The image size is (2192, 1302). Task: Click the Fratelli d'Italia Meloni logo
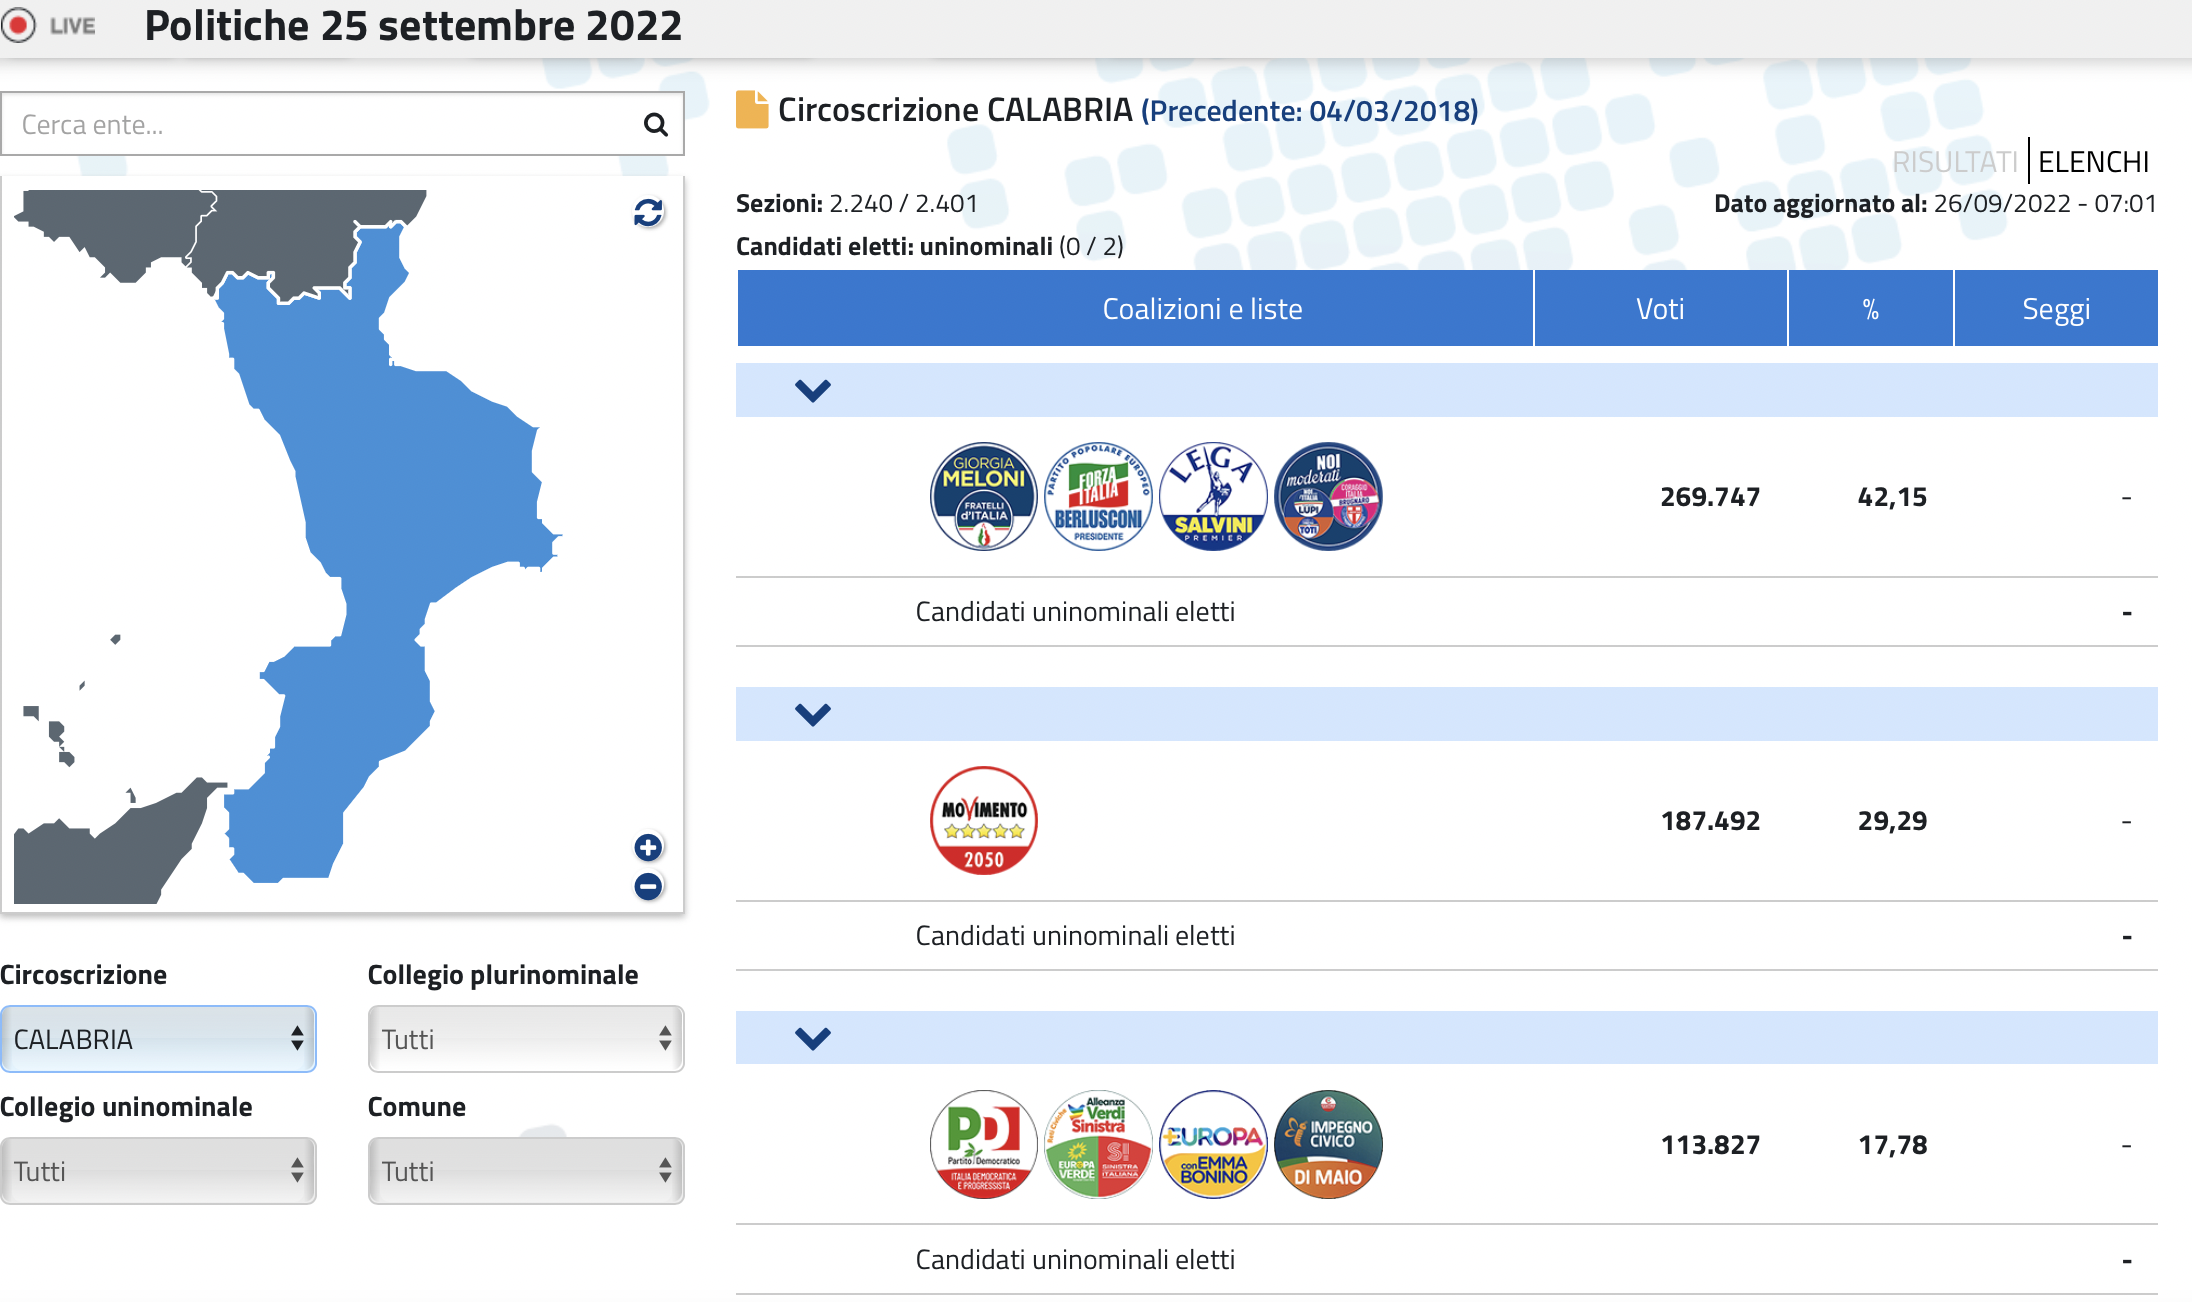coord(984,497)
